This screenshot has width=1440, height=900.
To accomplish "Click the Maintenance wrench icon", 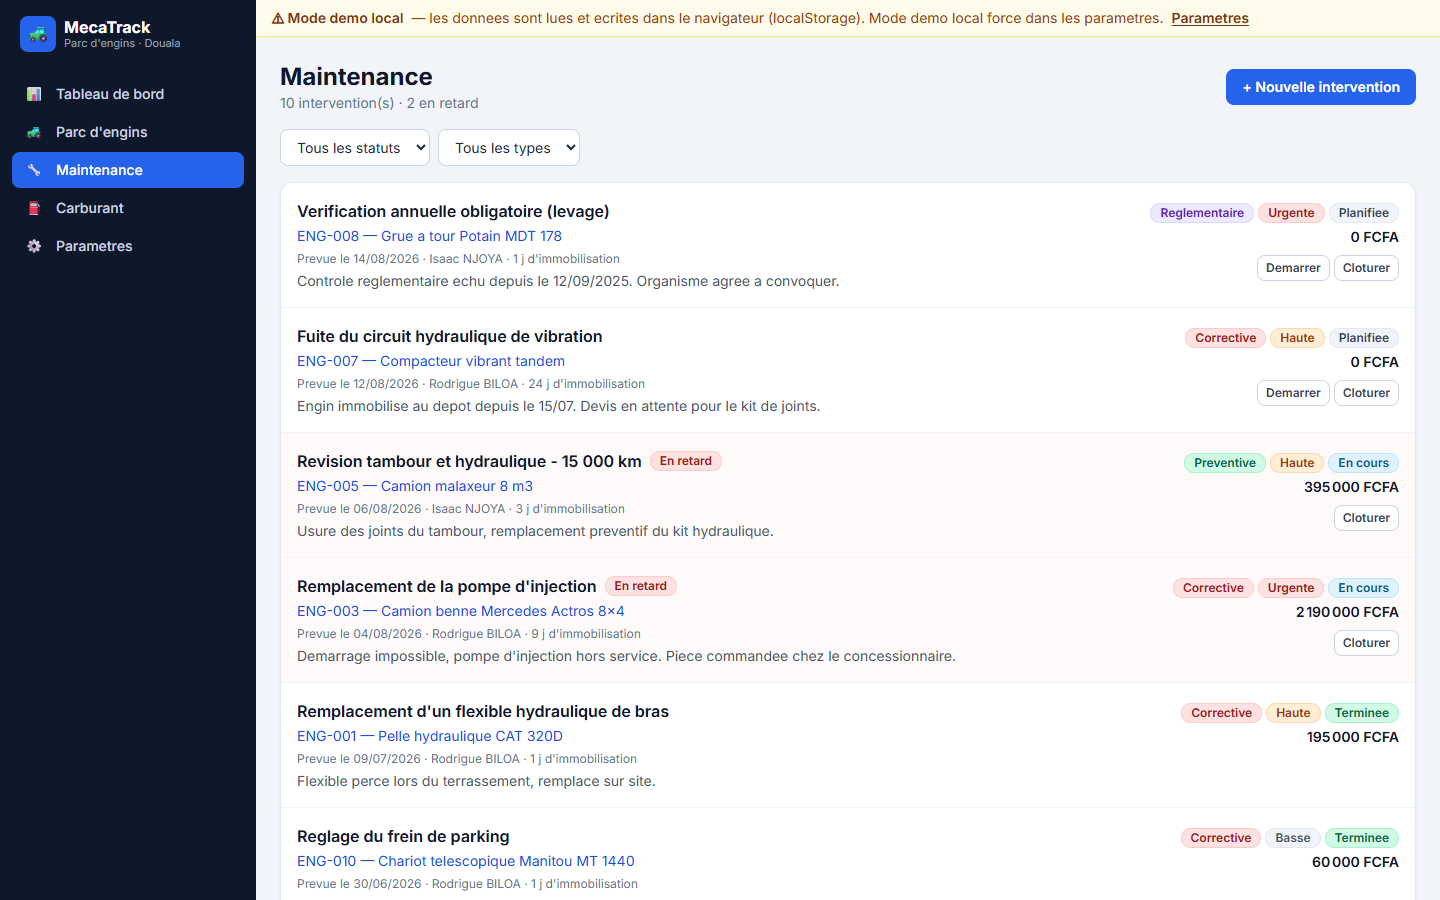I will point(34,170).
